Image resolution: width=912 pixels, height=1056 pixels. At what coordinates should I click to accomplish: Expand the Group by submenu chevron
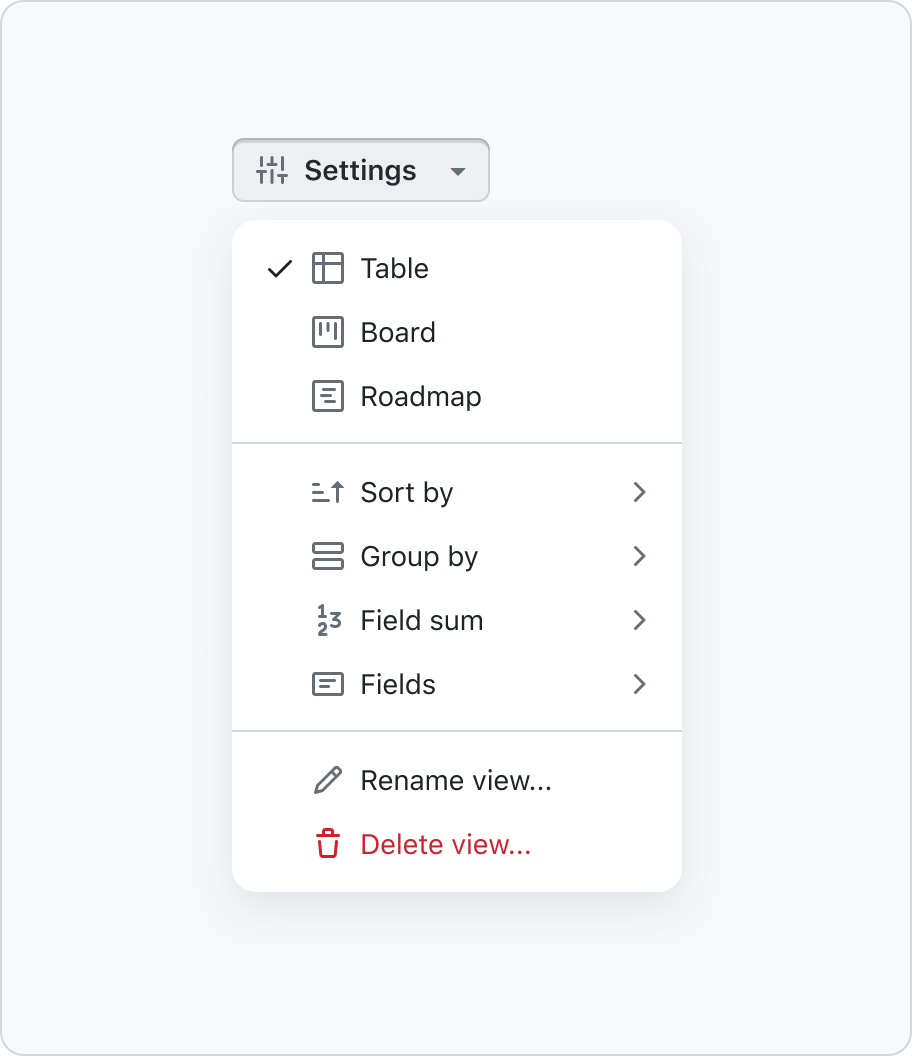pyautogui.click(x=639, y=556)
